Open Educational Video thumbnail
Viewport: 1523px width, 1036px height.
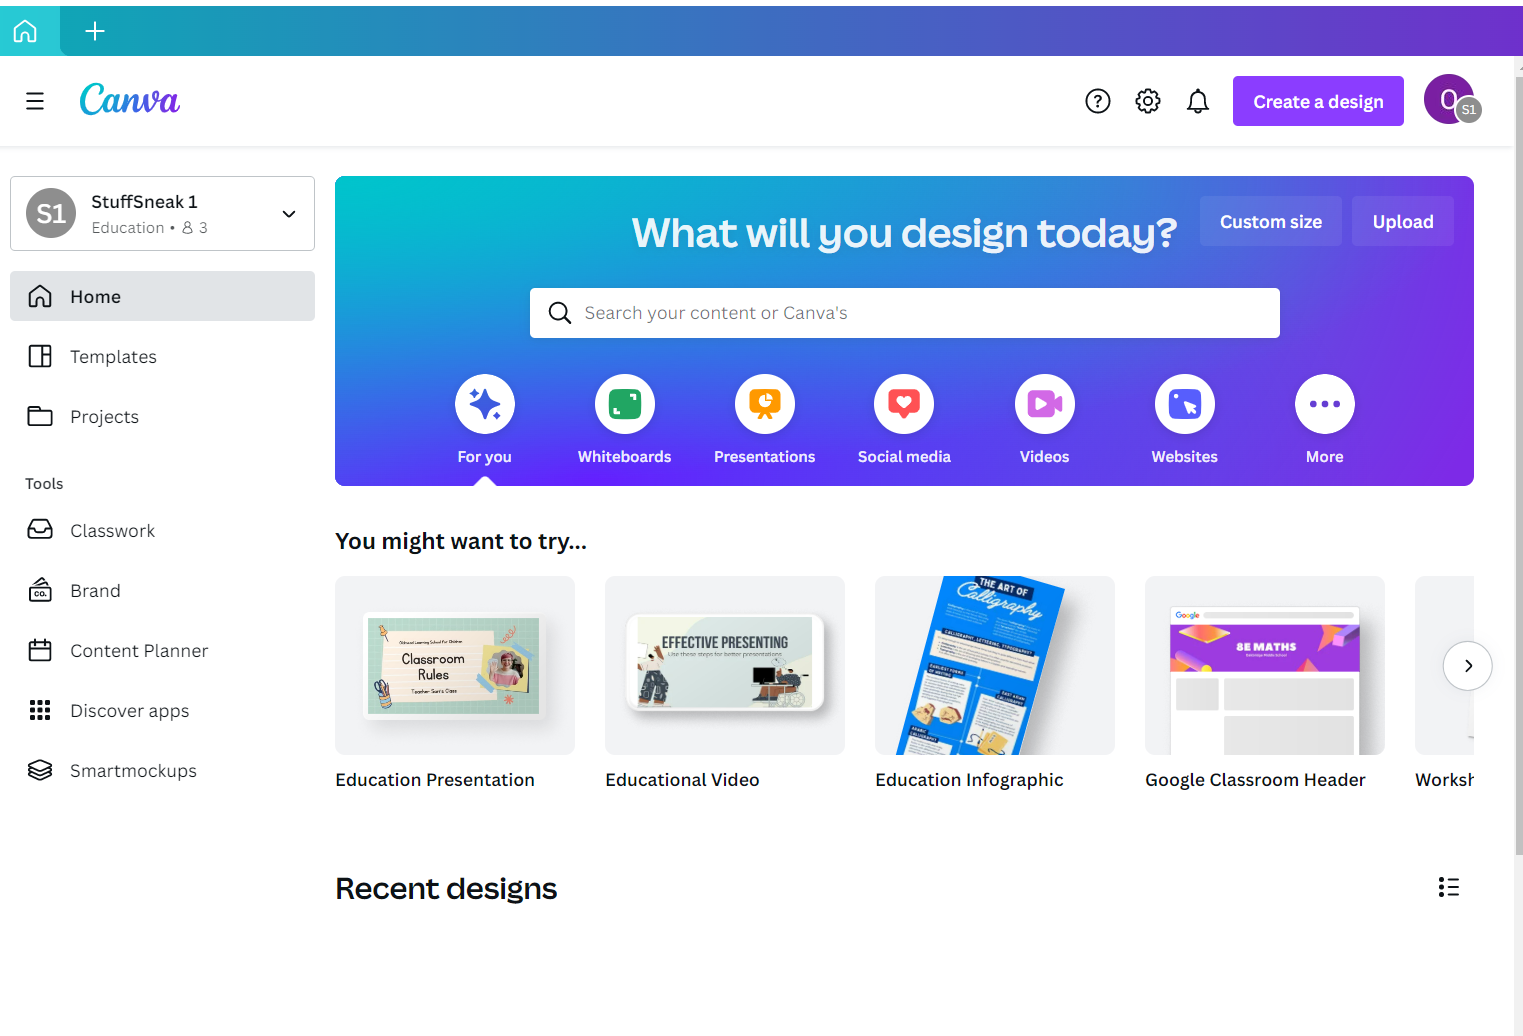pos(725,665)
